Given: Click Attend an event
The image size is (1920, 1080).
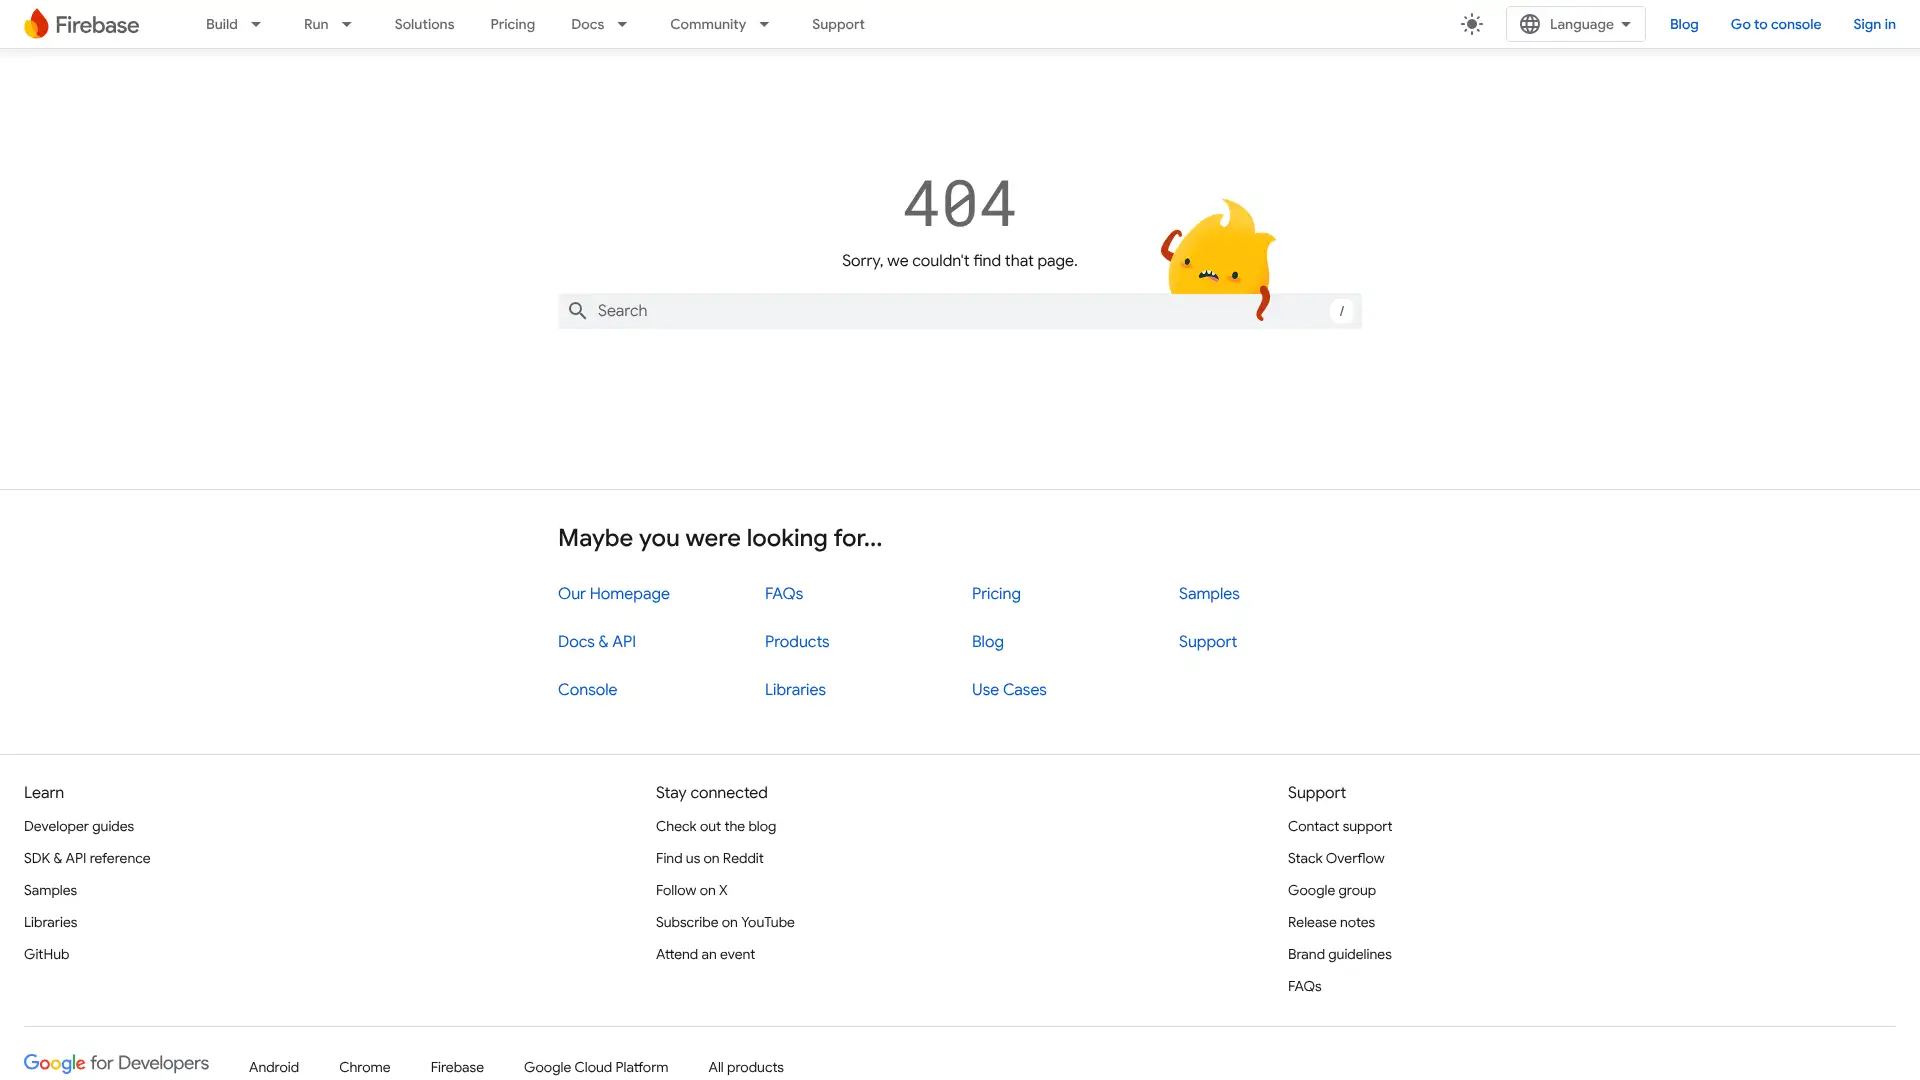Looking at the screenshot, I should 705,955.
